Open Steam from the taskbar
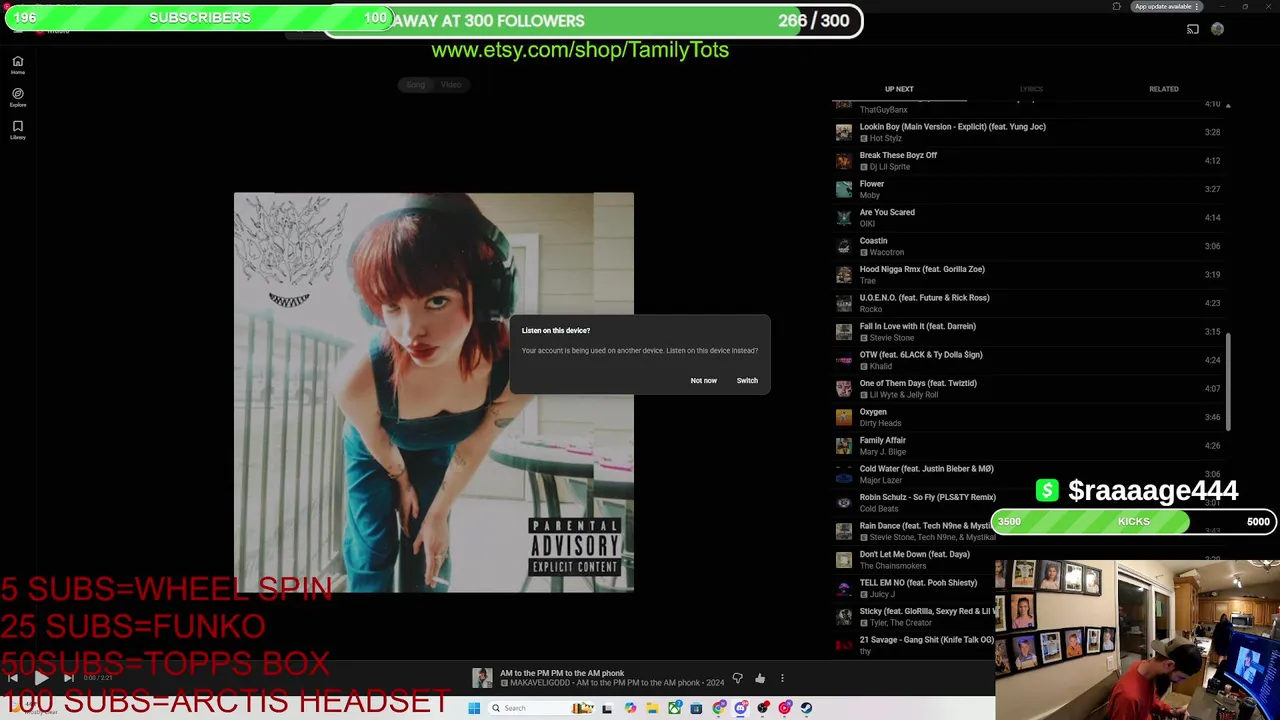Screen dimensions: 1280x720 coord(806,708)
